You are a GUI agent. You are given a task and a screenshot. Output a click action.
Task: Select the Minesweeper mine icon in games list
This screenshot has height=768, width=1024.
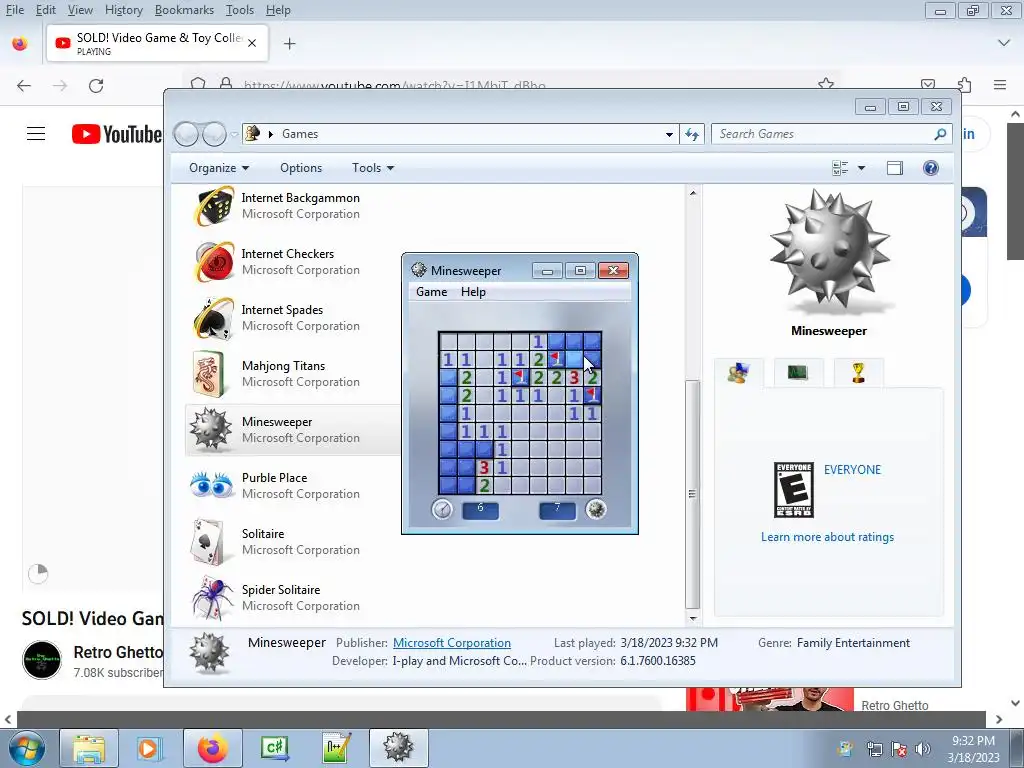point(210,430)
